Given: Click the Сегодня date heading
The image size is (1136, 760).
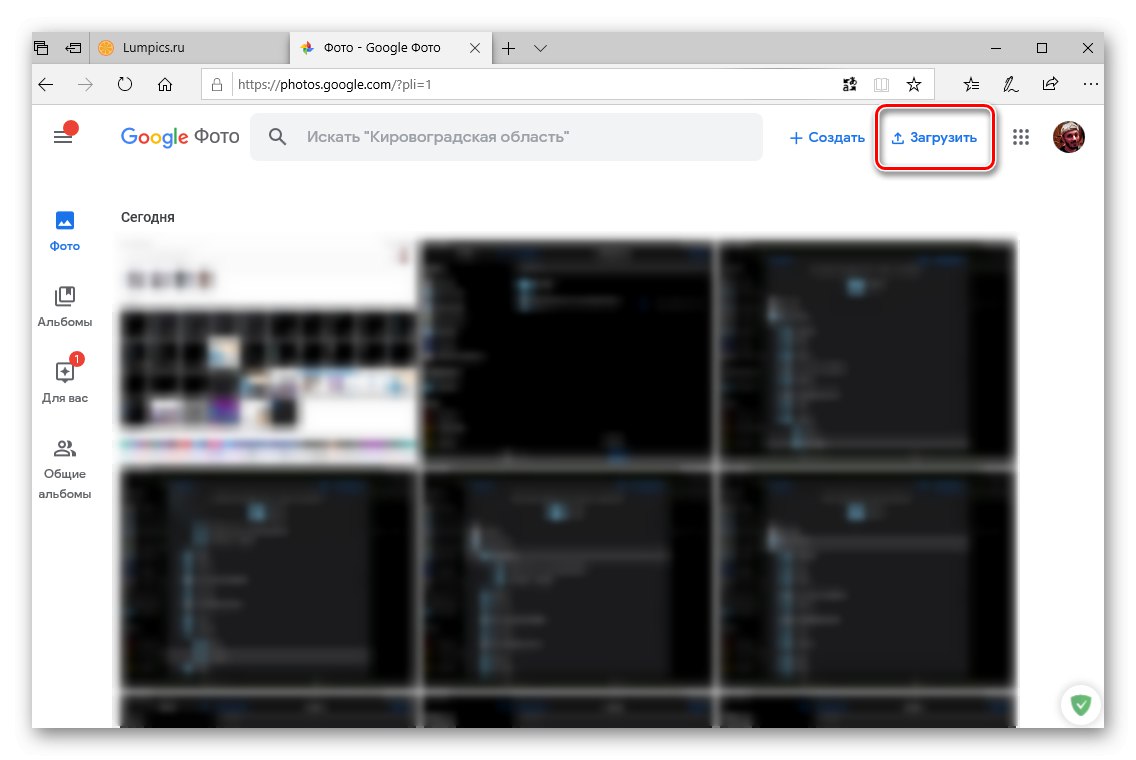Looking at the screenshot, I should click(148, 217).
